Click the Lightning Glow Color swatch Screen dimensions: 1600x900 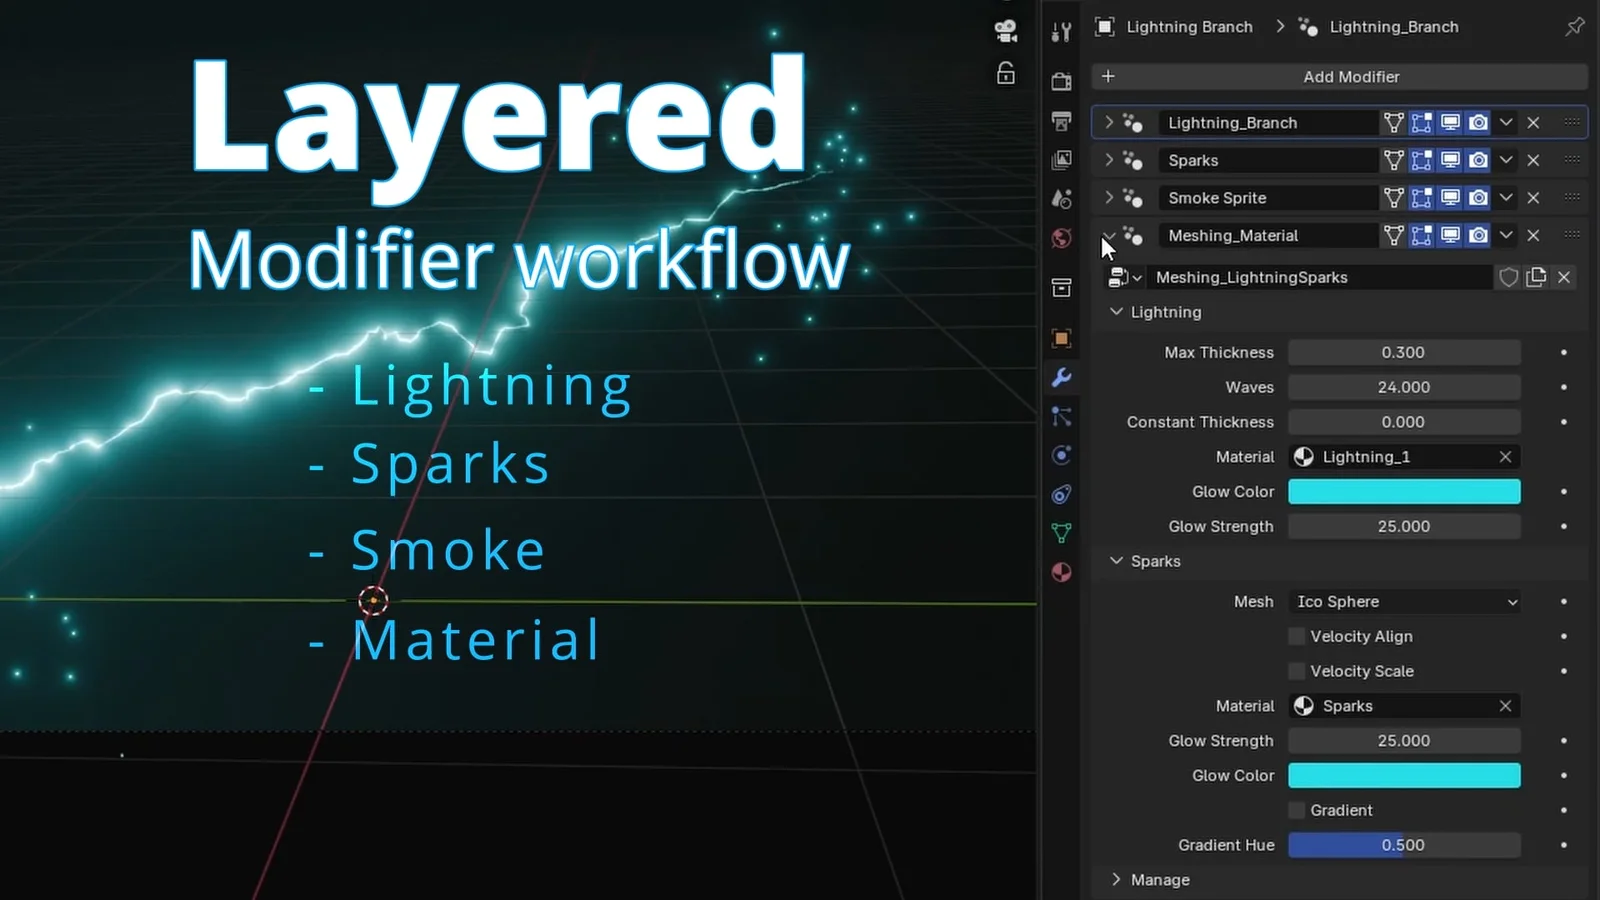[x=1404, y=492]
